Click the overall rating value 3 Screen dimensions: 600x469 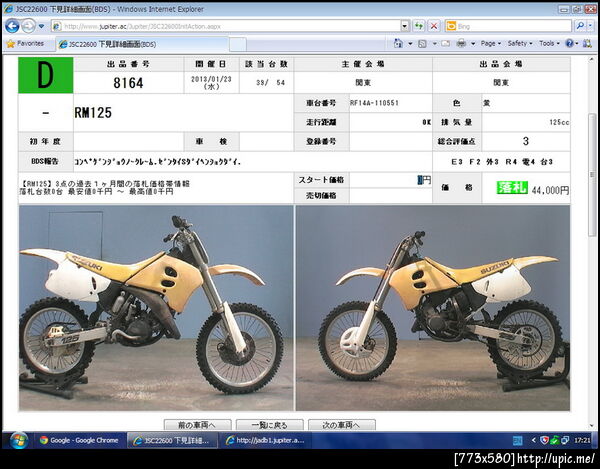click(x=526, y=141)
